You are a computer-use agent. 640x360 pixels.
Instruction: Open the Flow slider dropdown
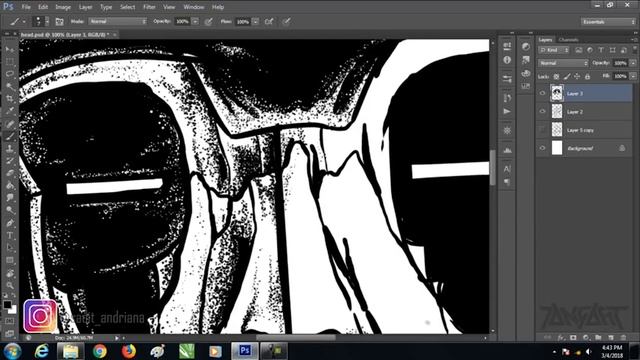click(x=256, y=22)
